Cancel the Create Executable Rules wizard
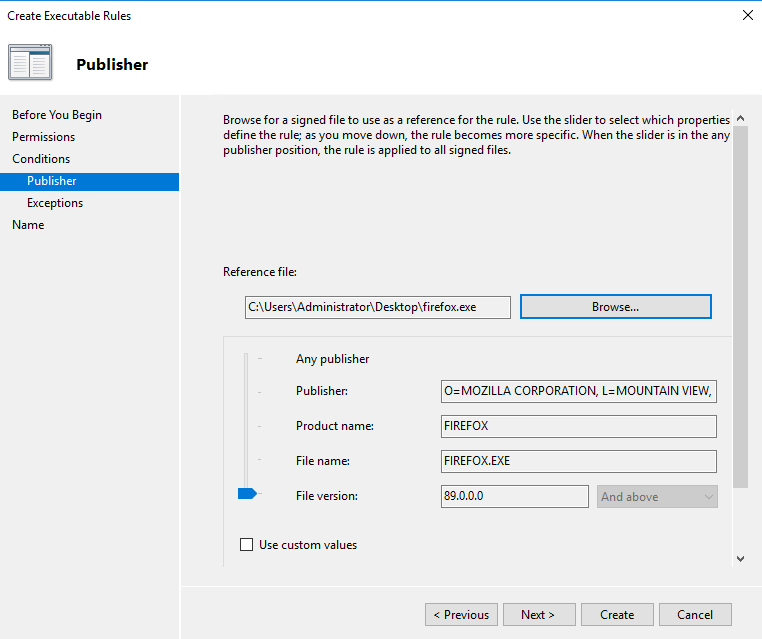Viewport: 762px width, 639px height. click(695, 615)
